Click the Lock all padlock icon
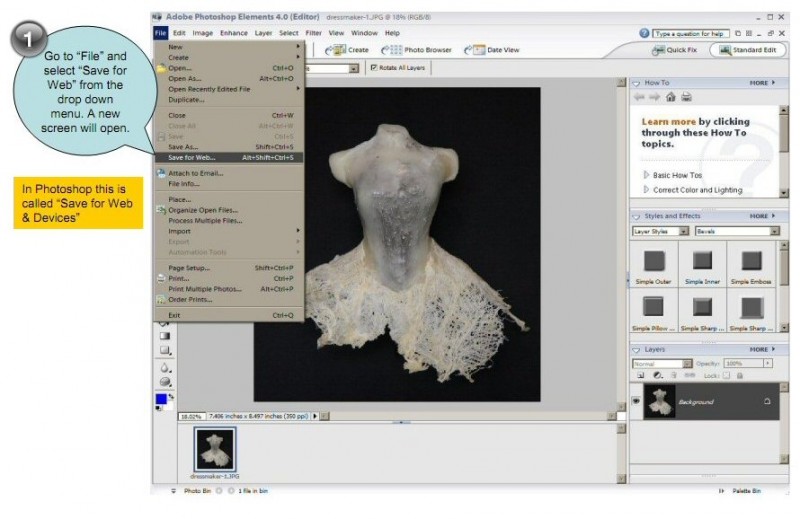800x519 pixels. click(x=740, y=376)
